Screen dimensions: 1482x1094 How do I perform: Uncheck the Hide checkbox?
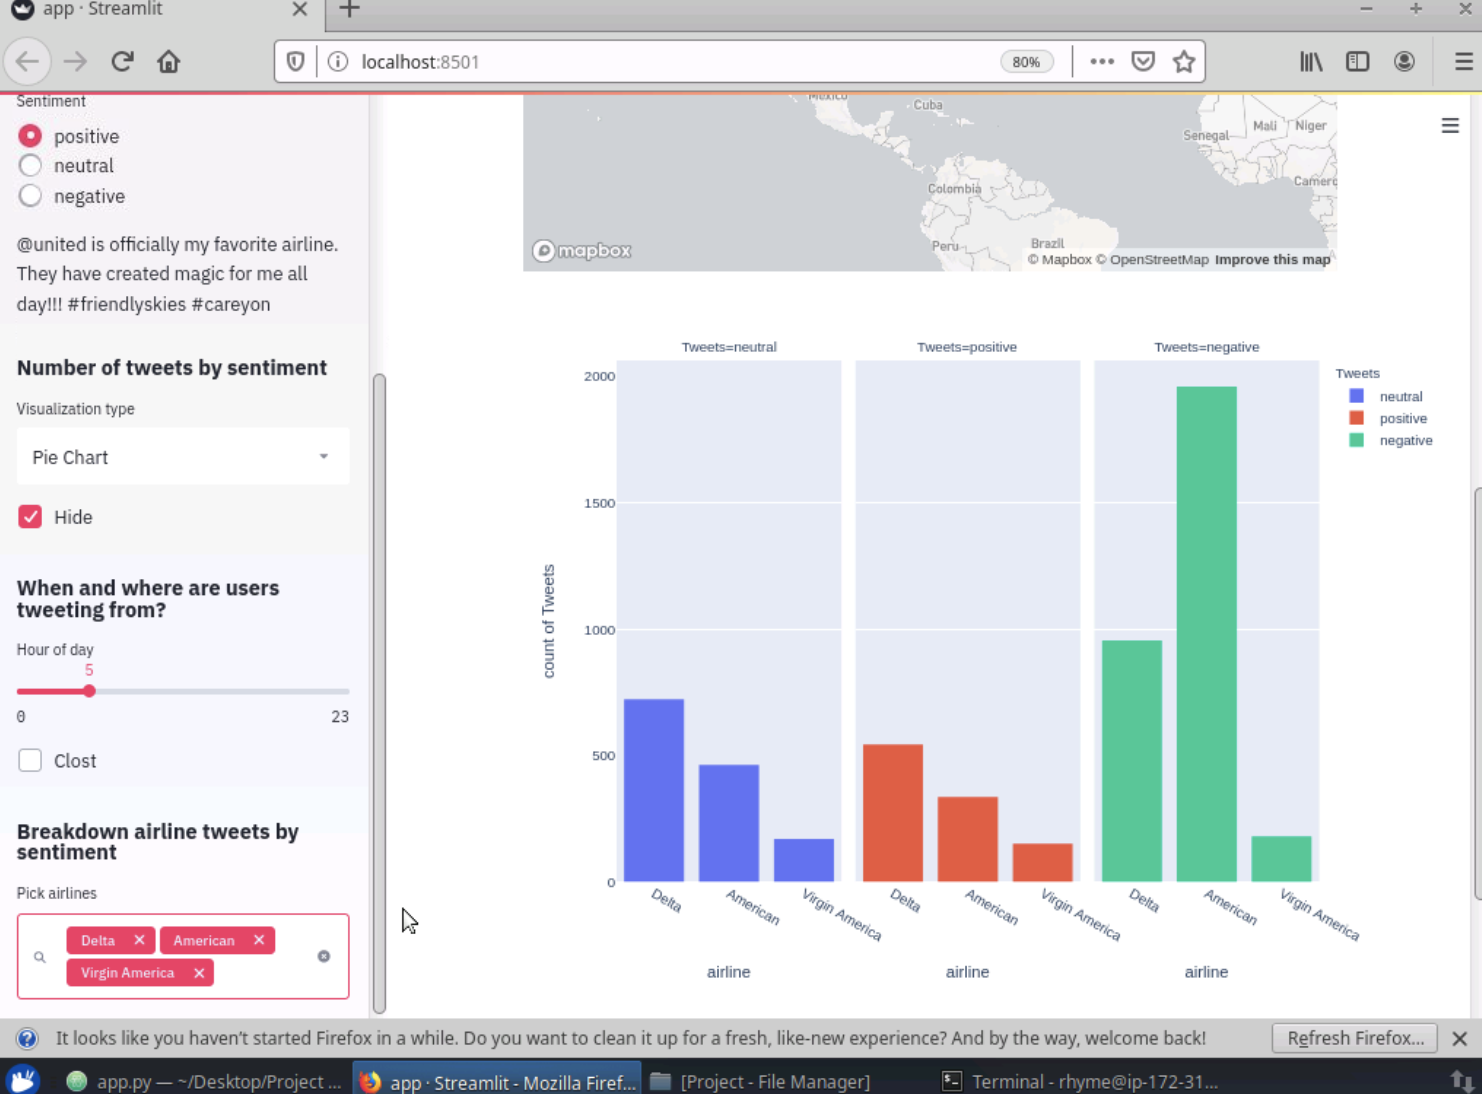30,516
